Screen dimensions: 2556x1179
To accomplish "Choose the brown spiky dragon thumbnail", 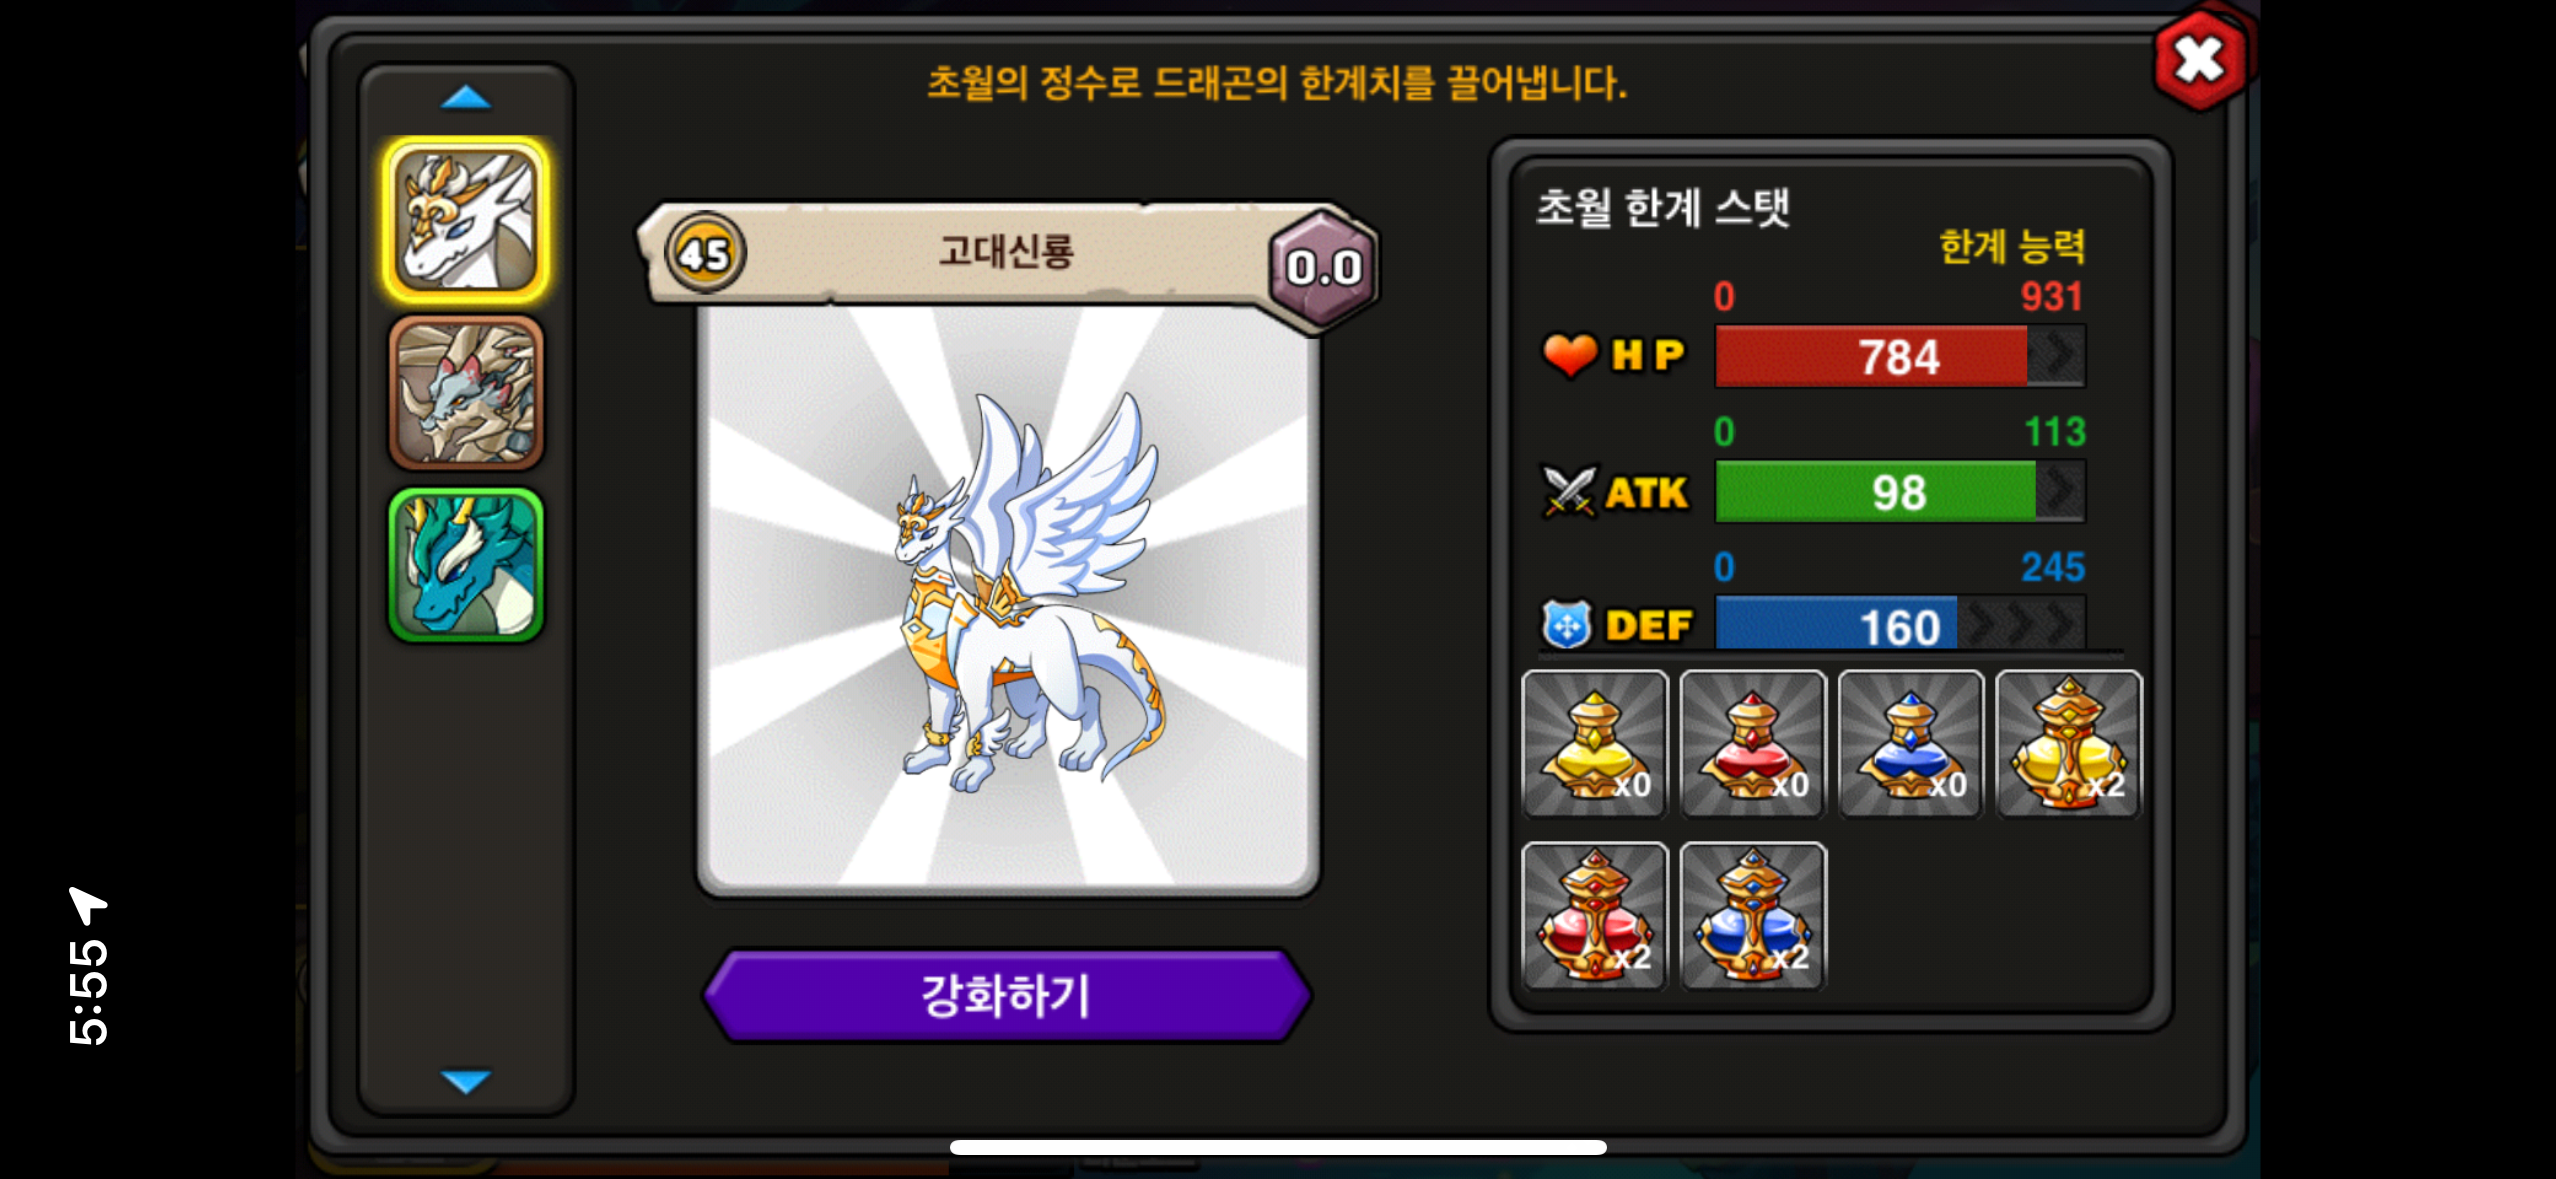I will pyautogui.click(x=466, y=393).
